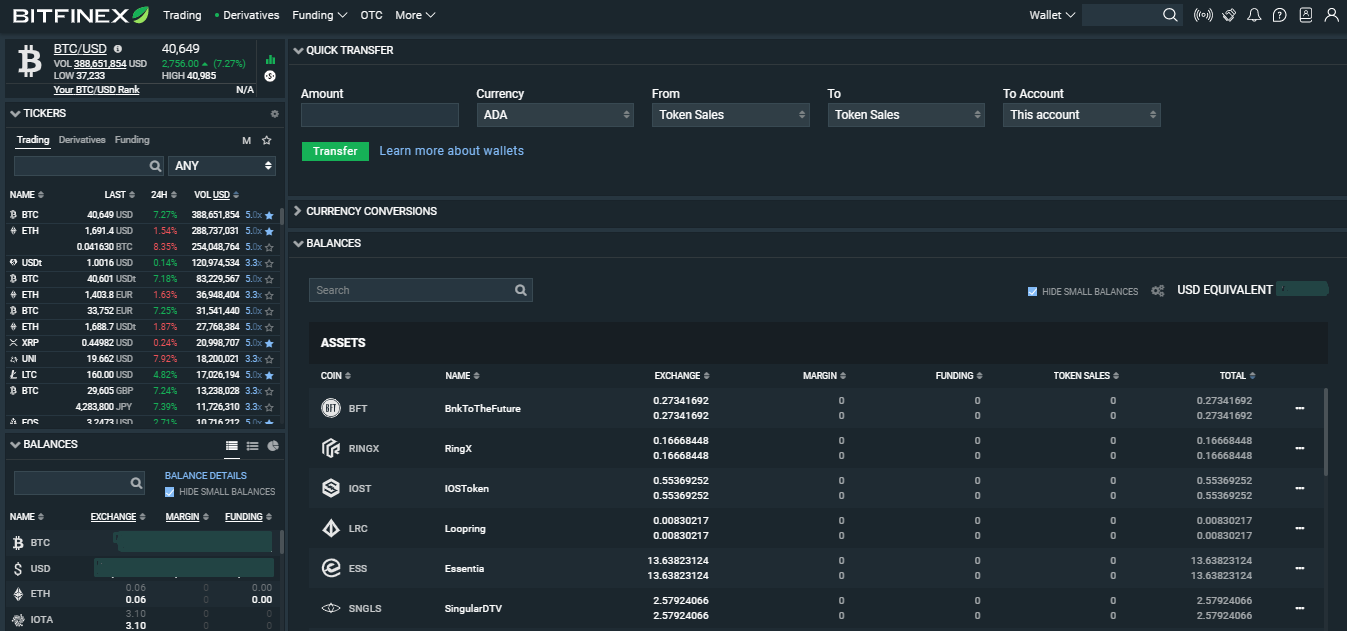Viewport: 1347px width, 631px height.
Task: Click the green bar chart icon
Action: pos(270,59)
